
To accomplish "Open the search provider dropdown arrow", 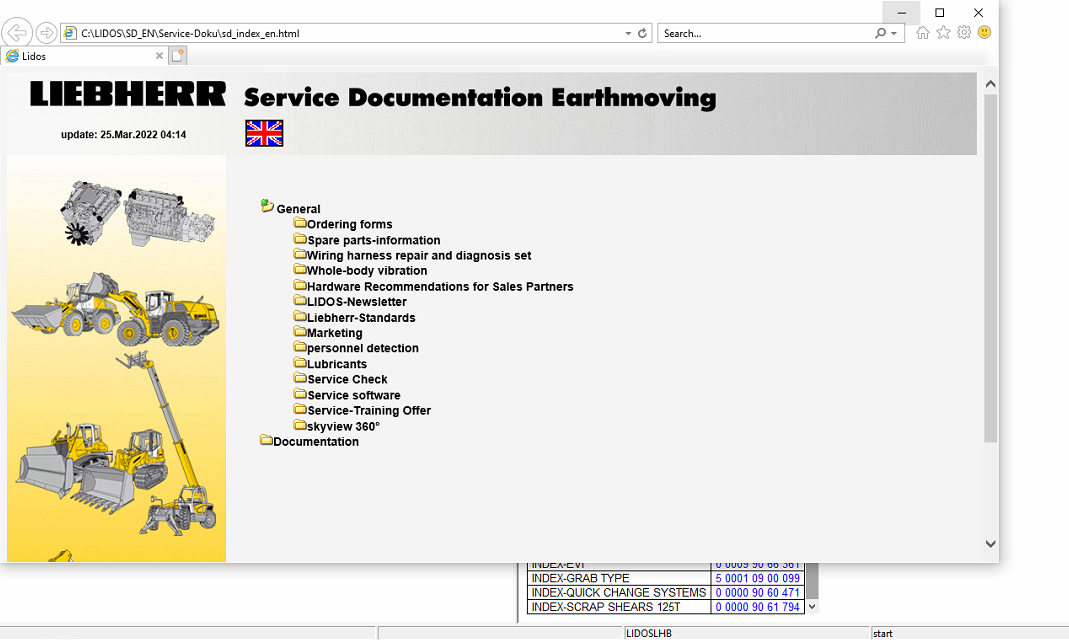I will [x=894, y=33].
